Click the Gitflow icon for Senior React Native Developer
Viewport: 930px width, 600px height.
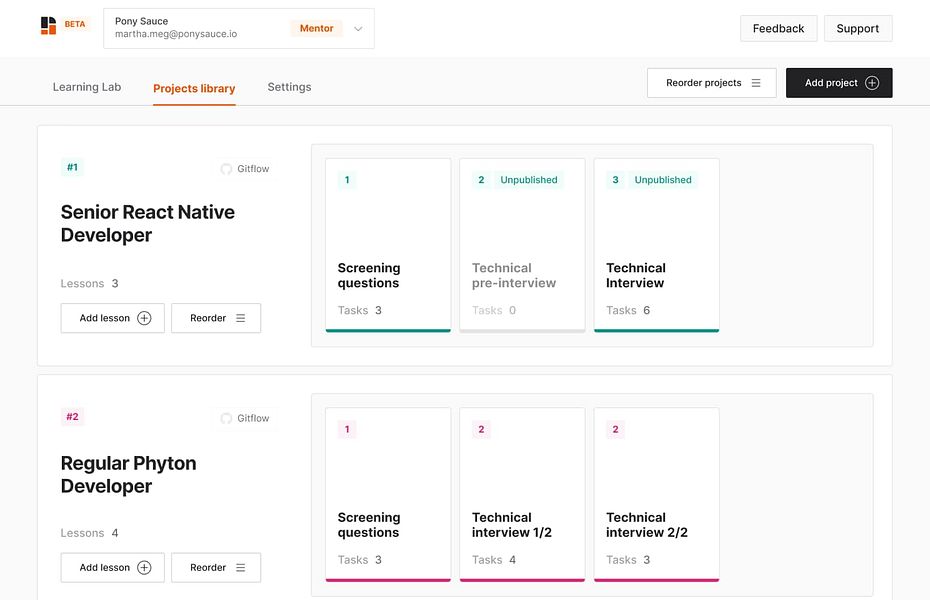click(x=226, y=169)
